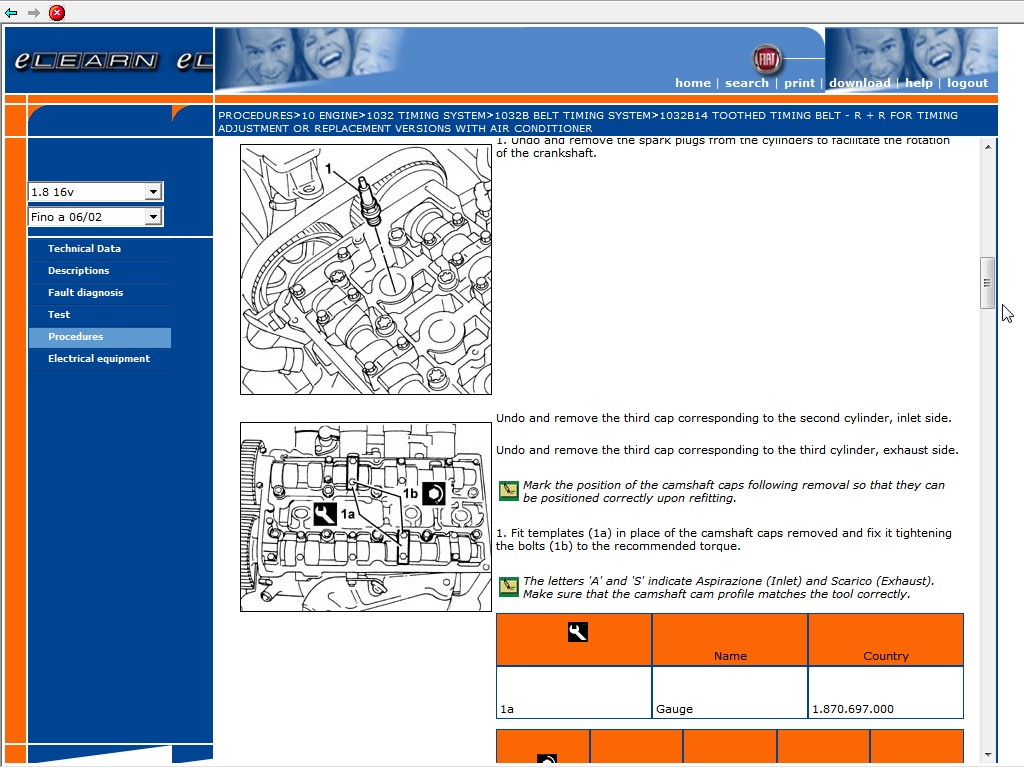Open the Fino a 06/02 date dropdown
1024x768 pixels.
coord(95,217)
